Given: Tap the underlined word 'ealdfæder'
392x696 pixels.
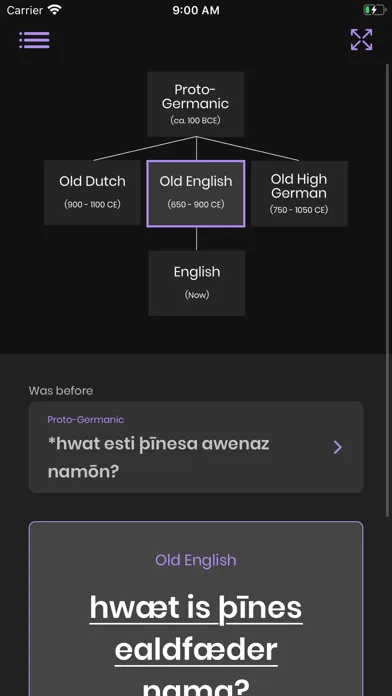Looking at the screenshot, I should coord(196,650).
